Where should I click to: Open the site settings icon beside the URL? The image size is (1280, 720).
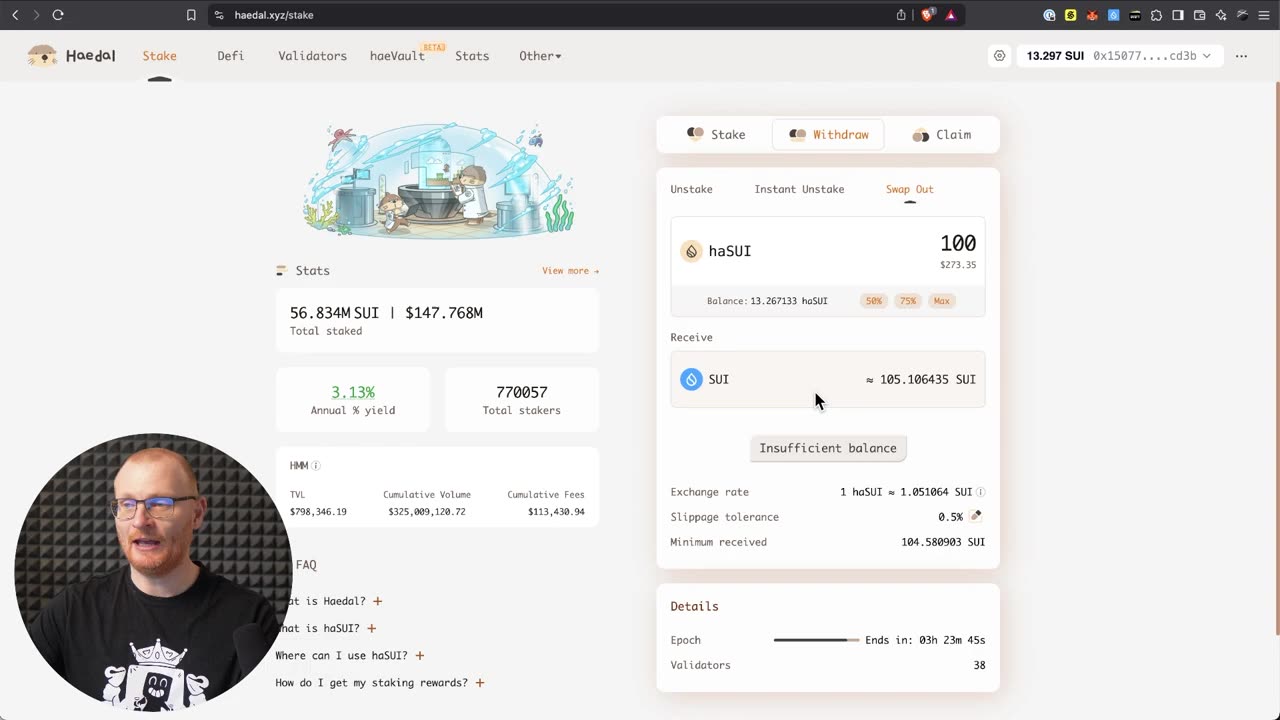(219, 15)
